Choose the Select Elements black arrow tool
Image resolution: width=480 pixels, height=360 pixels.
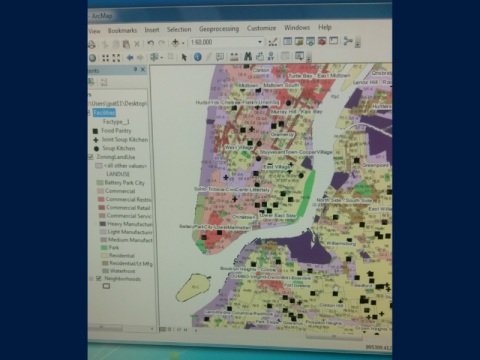(x=184, y=57)
